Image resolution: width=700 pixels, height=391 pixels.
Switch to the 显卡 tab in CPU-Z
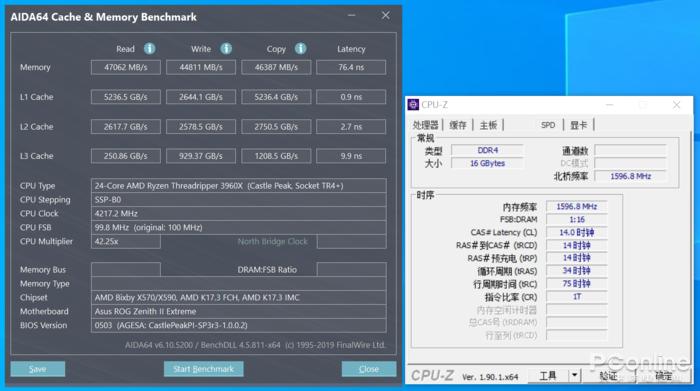click(x=579, y=125)
